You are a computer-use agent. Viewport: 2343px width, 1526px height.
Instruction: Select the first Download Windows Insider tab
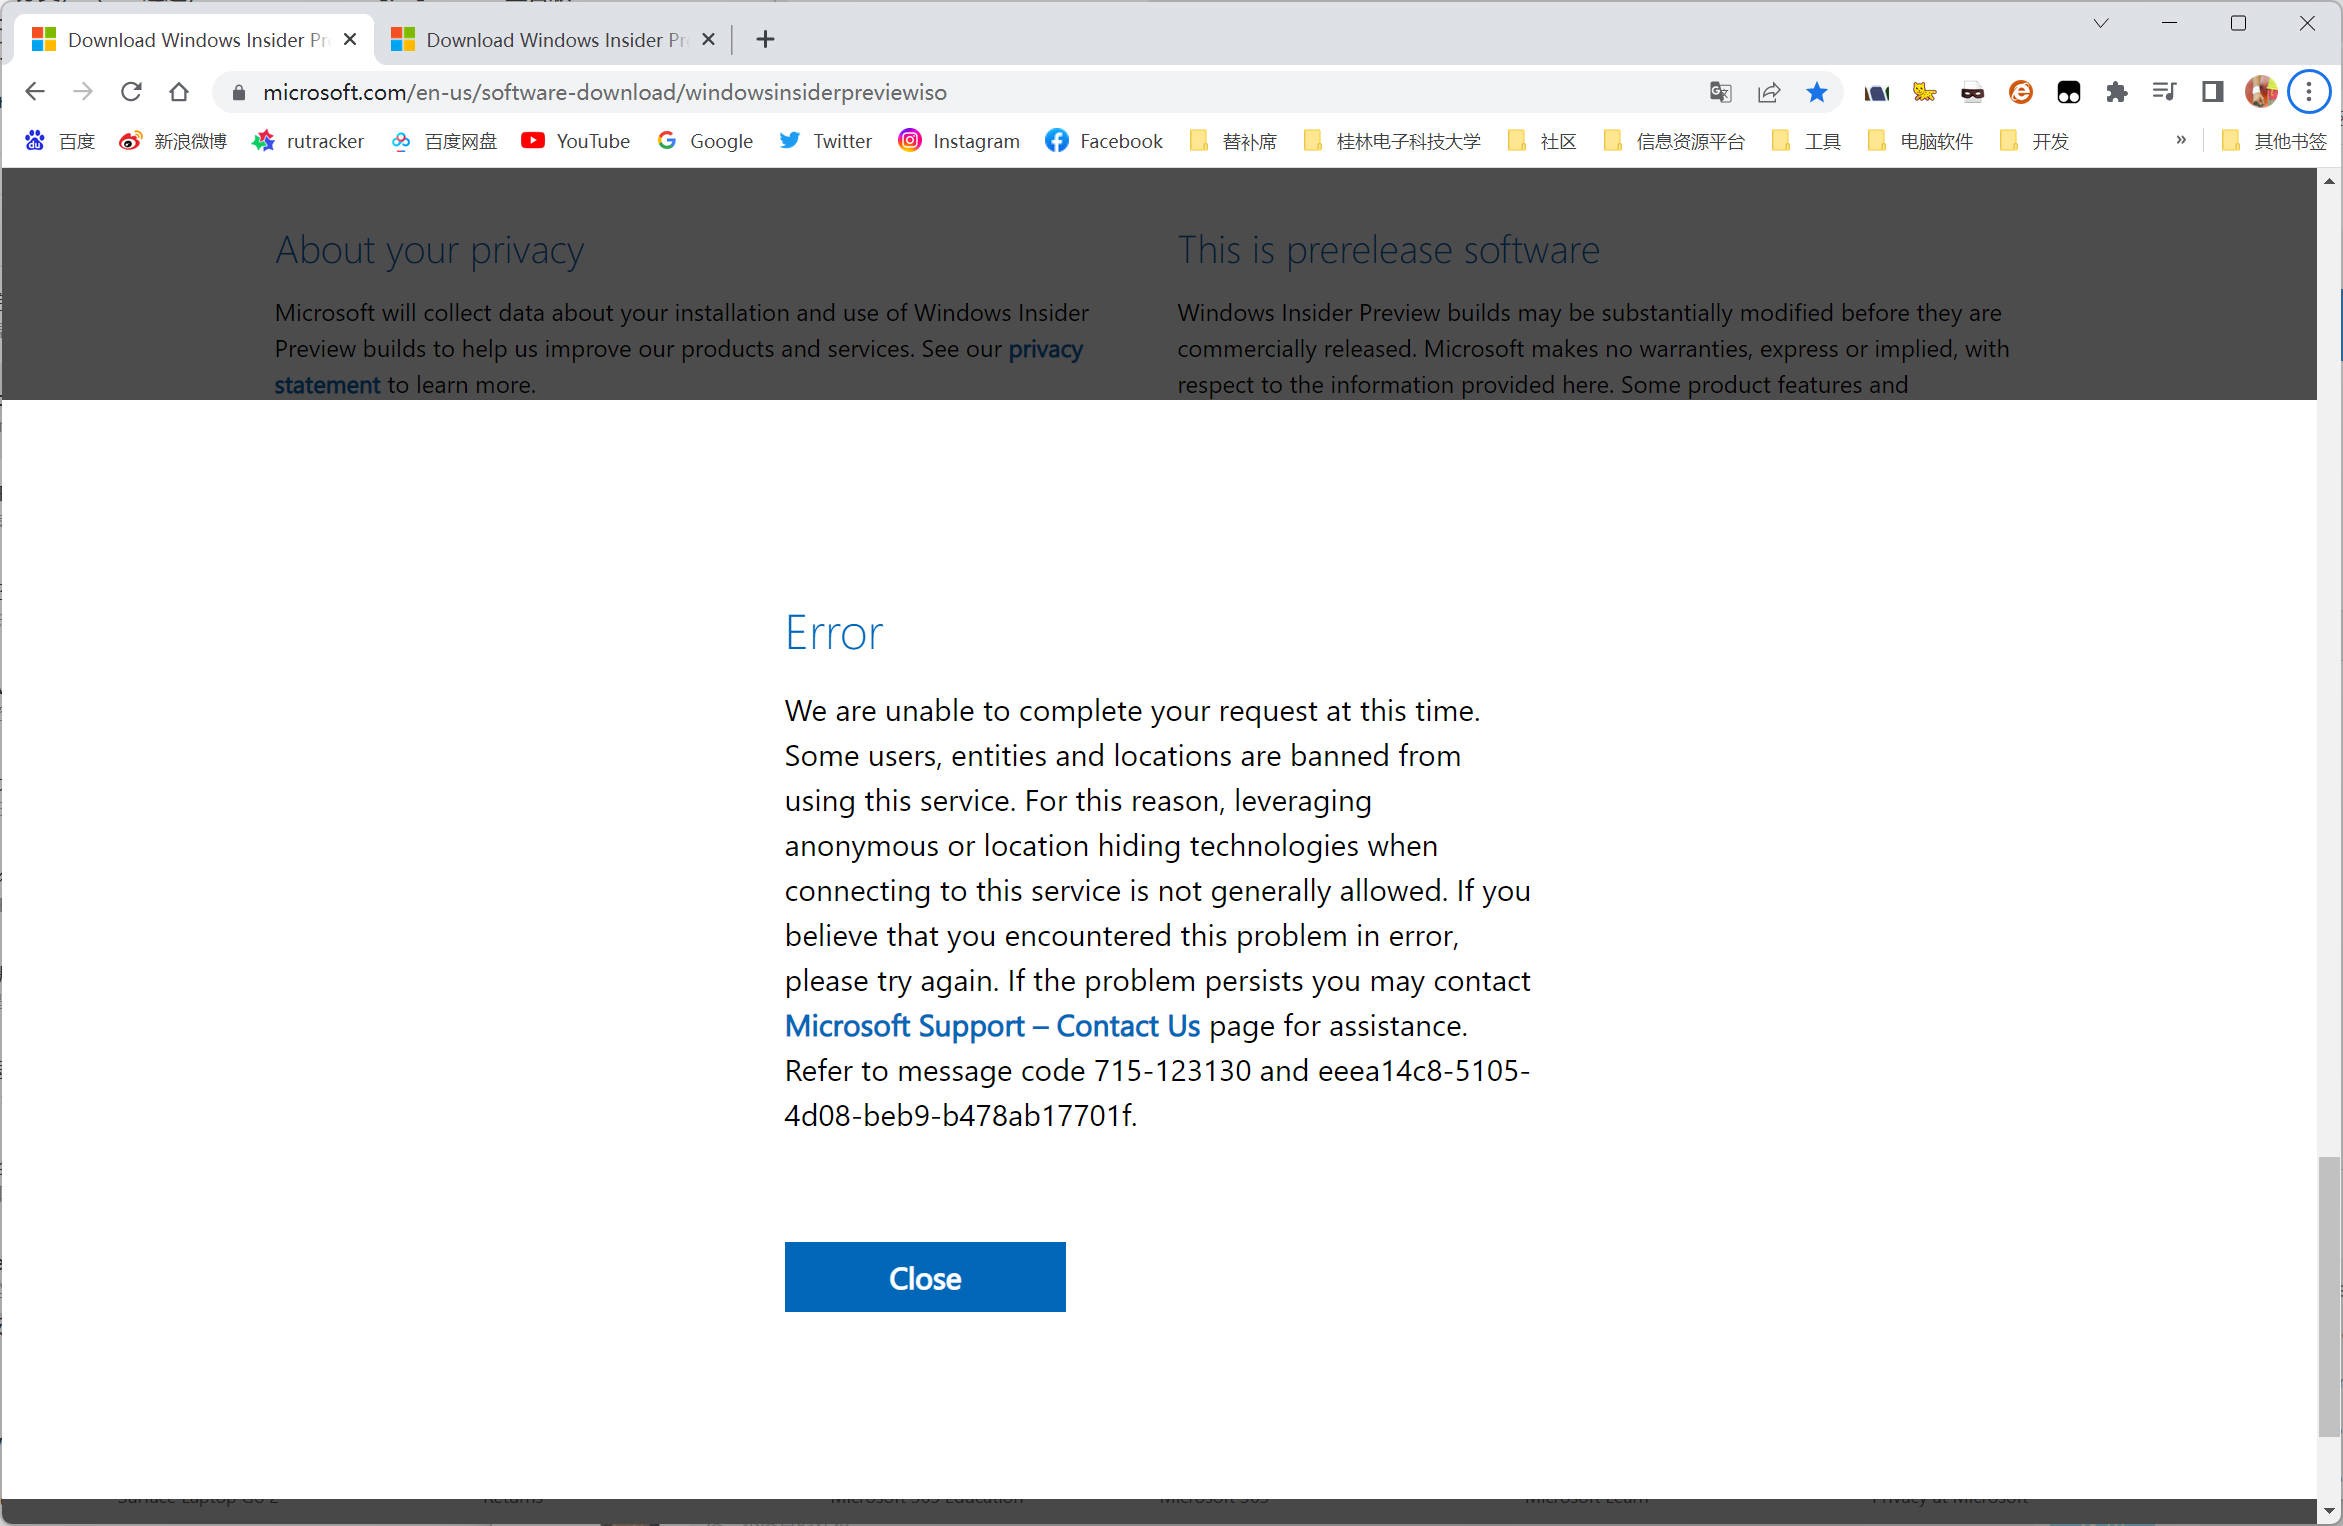click(182, 39)
